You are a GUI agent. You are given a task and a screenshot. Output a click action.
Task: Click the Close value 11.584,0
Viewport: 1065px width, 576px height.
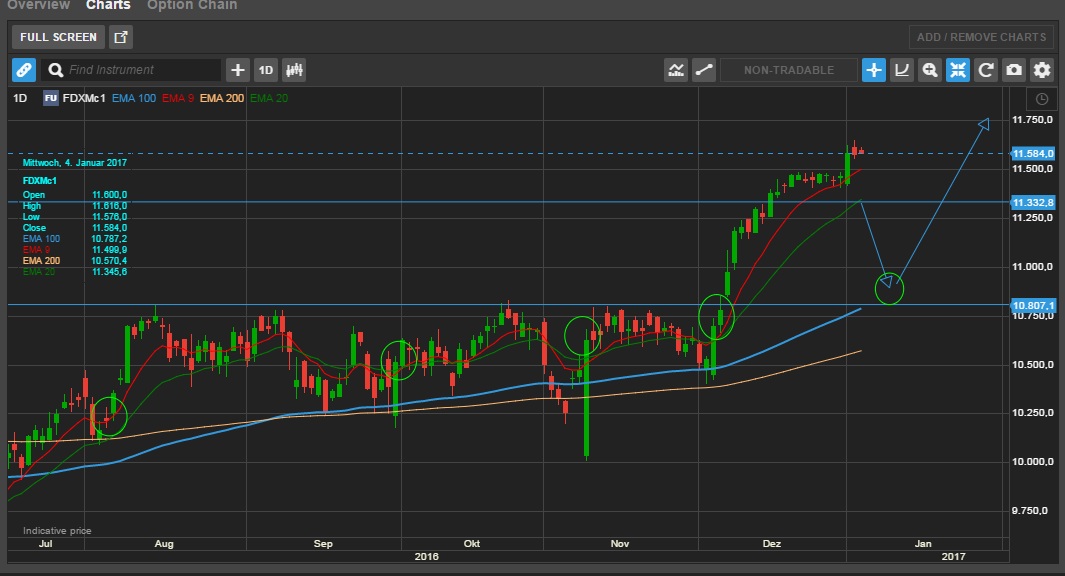tap(109, 228)
